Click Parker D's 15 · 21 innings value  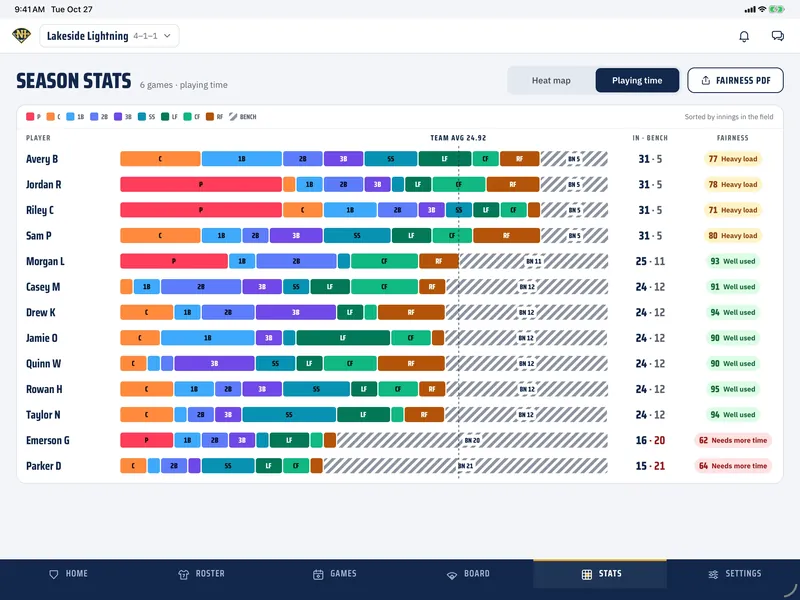[x=650, y=465]
